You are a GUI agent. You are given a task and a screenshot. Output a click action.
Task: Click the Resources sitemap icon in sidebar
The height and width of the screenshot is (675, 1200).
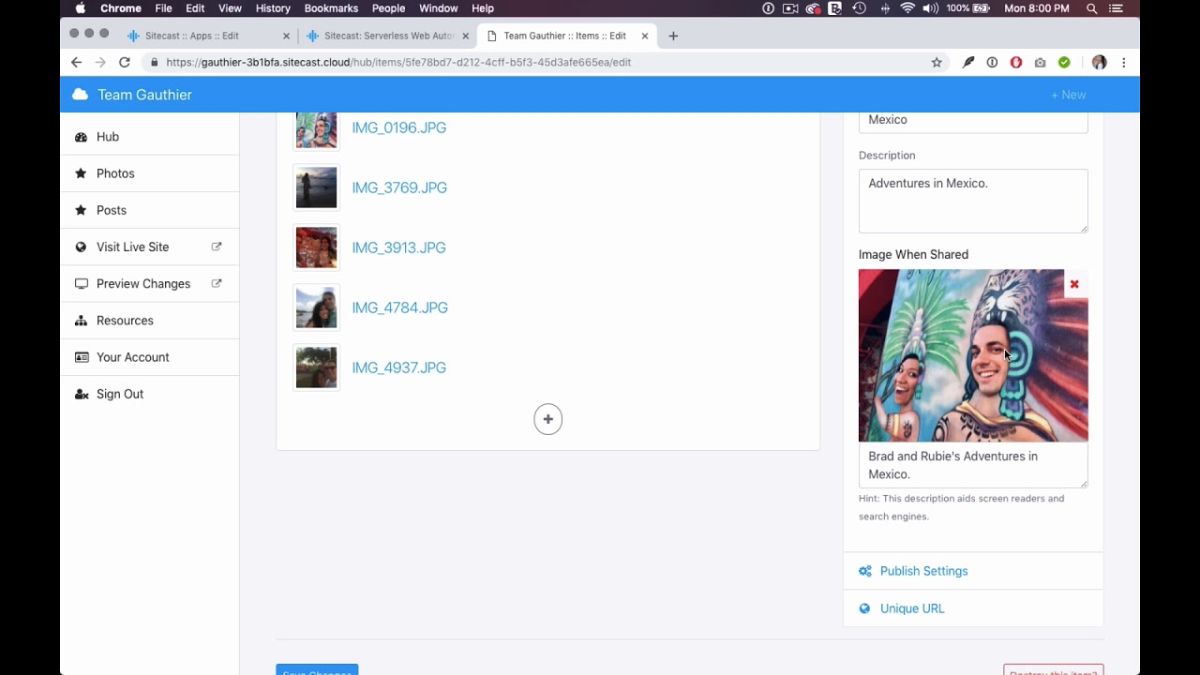(81, 321)
